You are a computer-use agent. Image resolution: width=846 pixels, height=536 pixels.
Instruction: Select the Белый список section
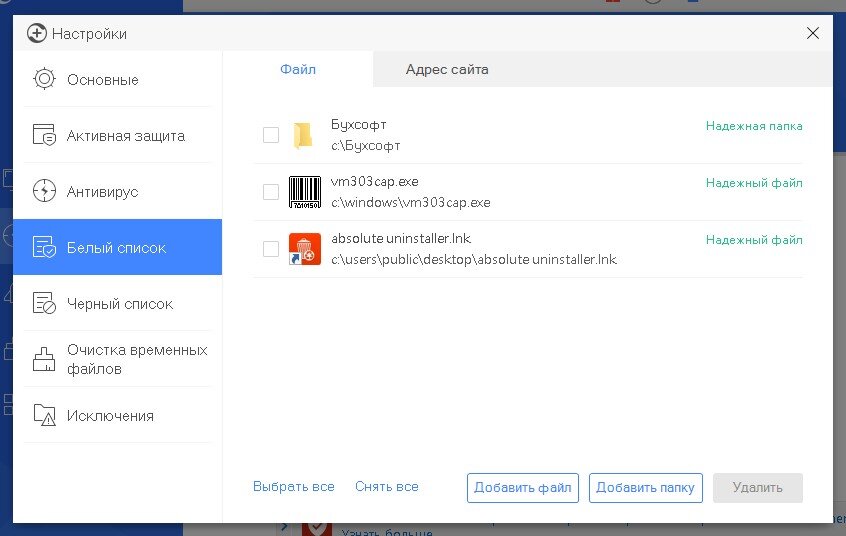coord(117,247)
